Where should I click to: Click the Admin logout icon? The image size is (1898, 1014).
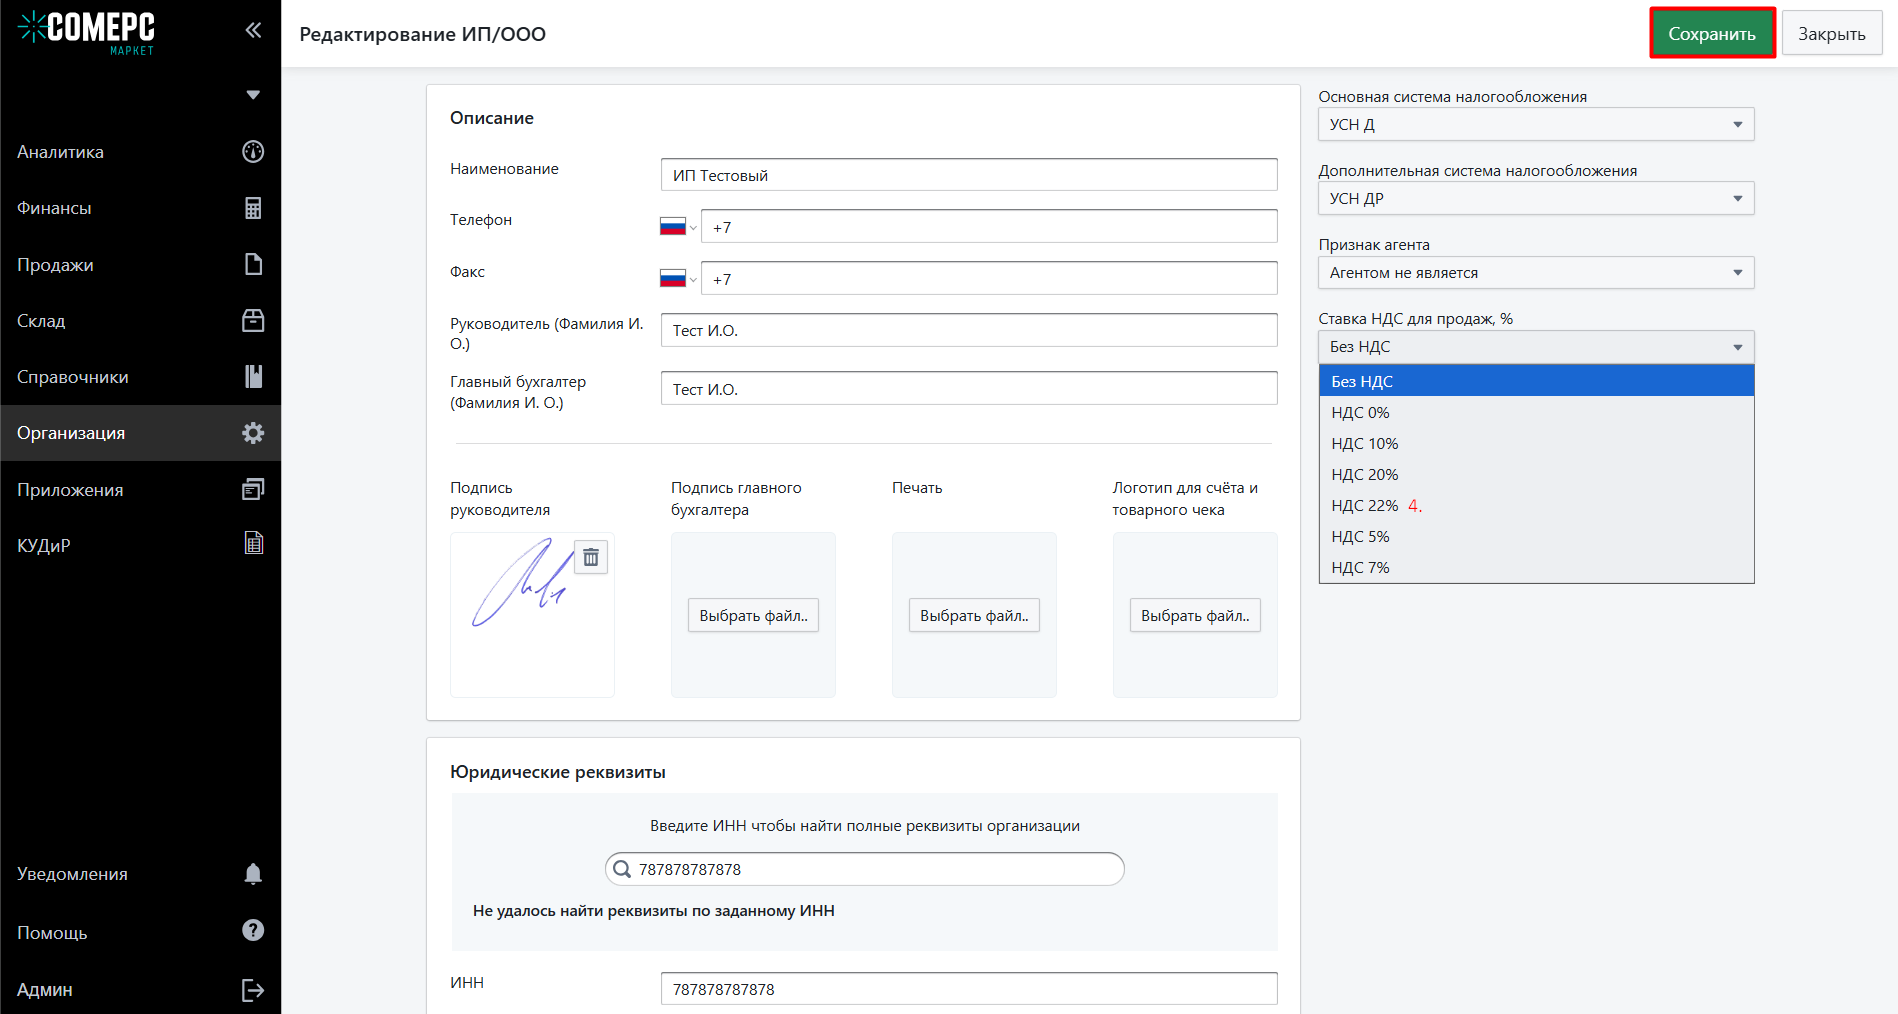[x=253, y=990]
